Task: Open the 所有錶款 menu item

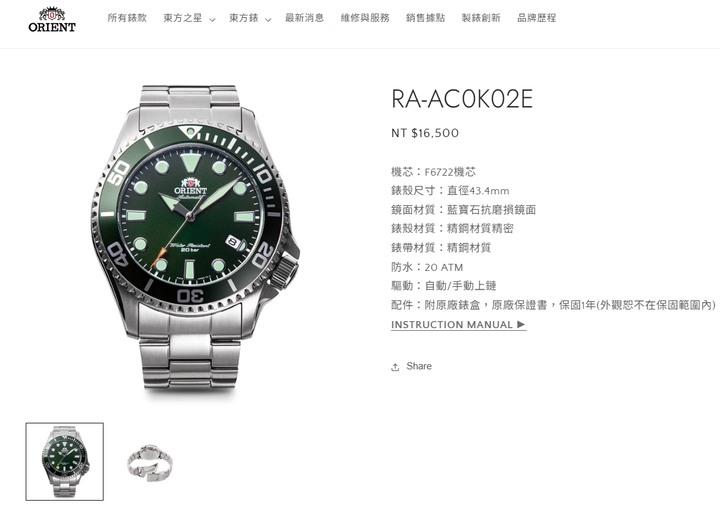Action: (127, 18)
